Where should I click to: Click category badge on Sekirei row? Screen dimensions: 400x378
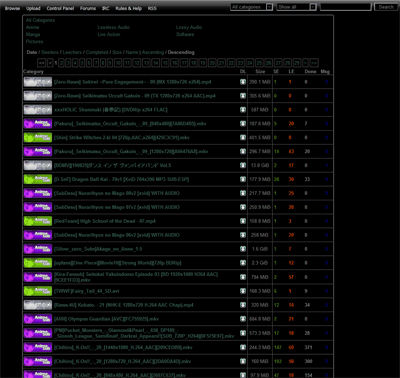pos(38,82)
